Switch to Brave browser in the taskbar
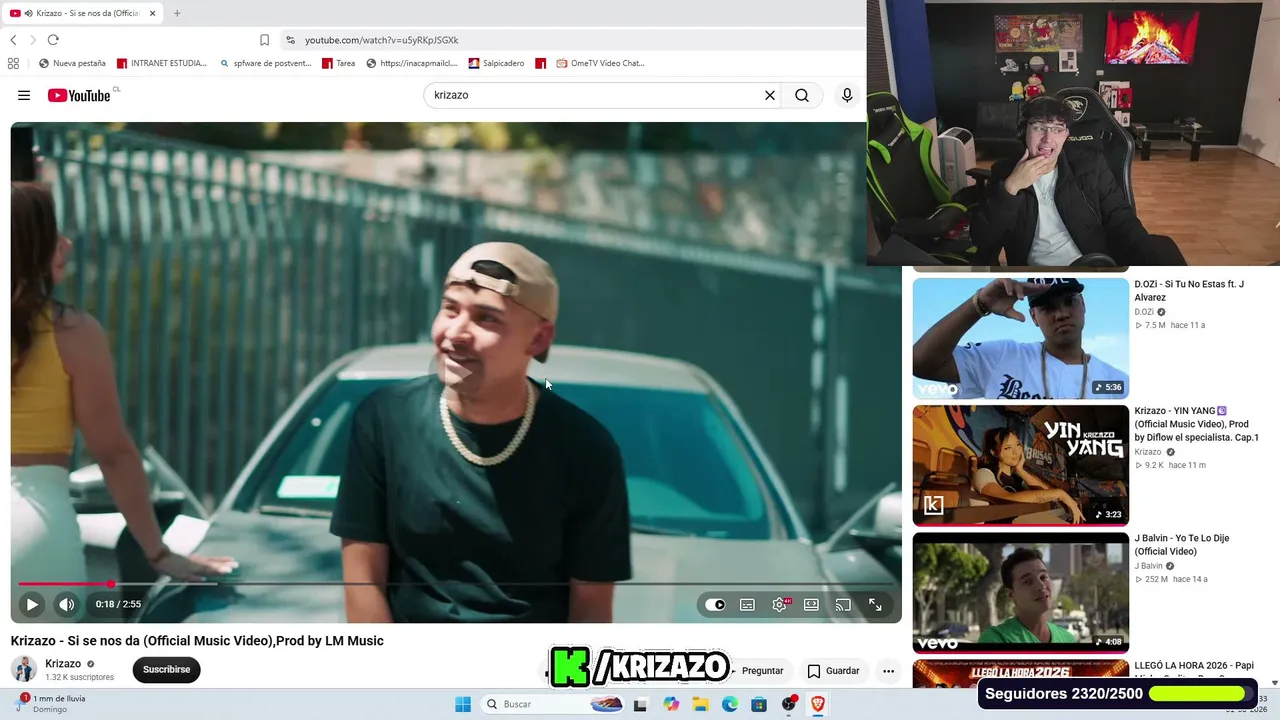This screenshot has height=720, width=1280. [818, 704]
